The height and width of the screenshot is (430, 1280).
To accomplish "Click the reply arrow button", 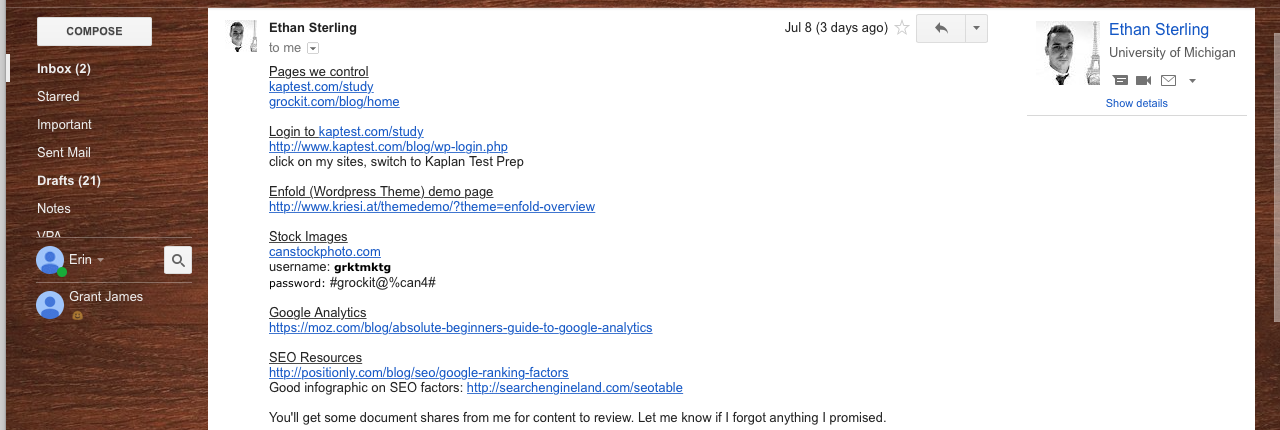I will [940, 28].
